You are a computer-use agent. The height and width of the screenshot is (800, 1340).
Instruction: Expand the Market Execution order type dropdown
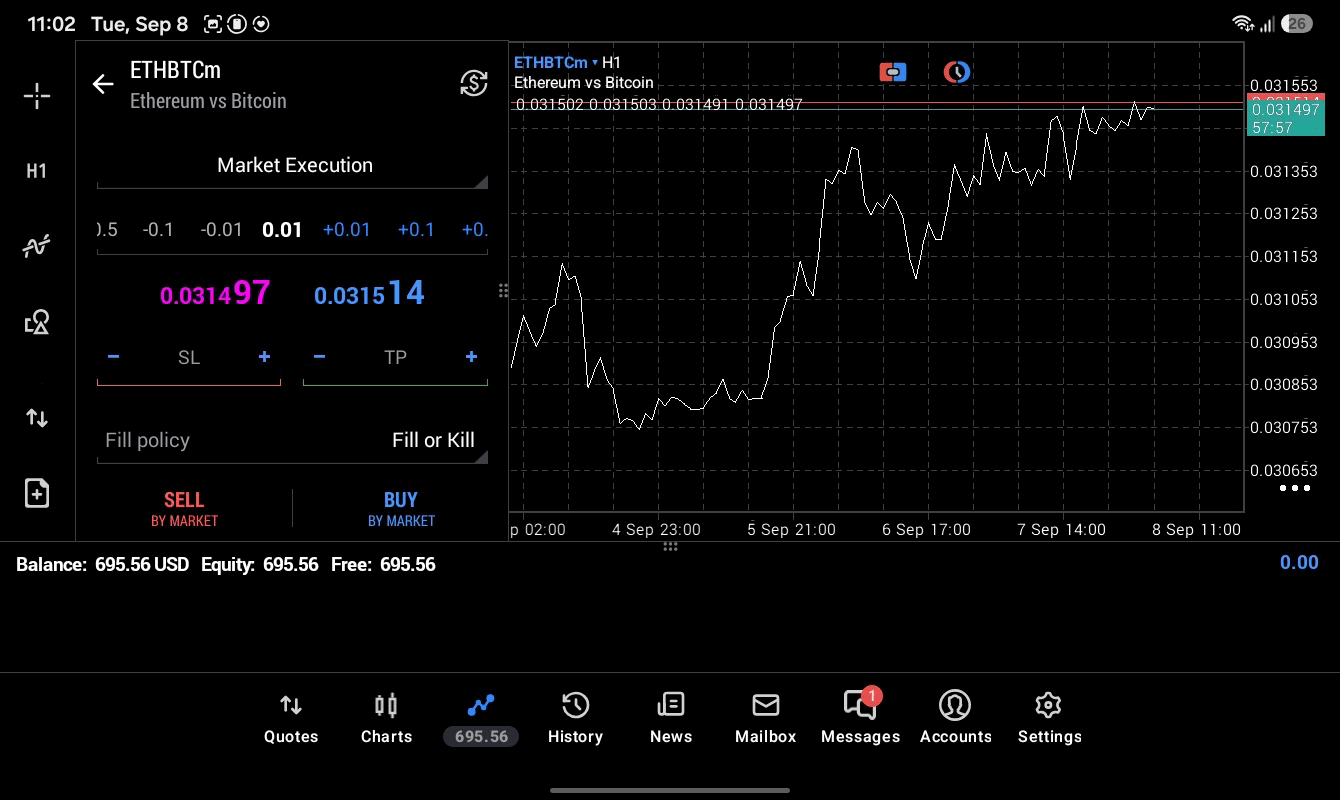293,166
